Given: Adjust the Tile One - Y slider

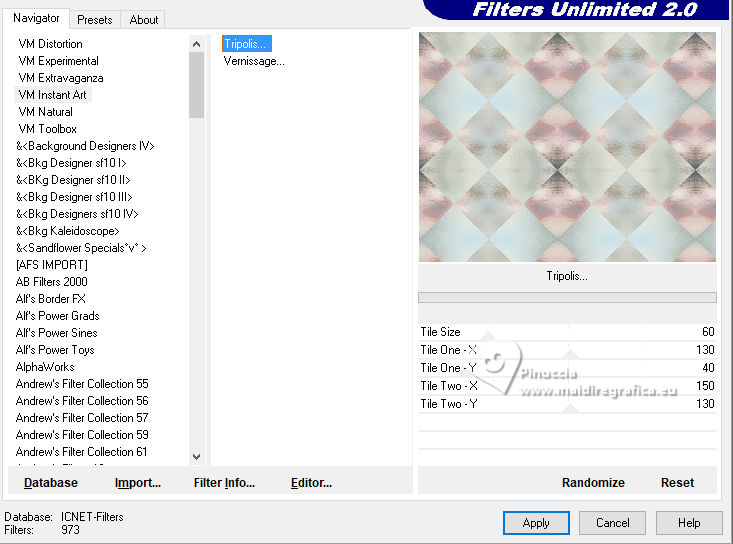Looking at the screenshot, I should click(x=567, y=368).
